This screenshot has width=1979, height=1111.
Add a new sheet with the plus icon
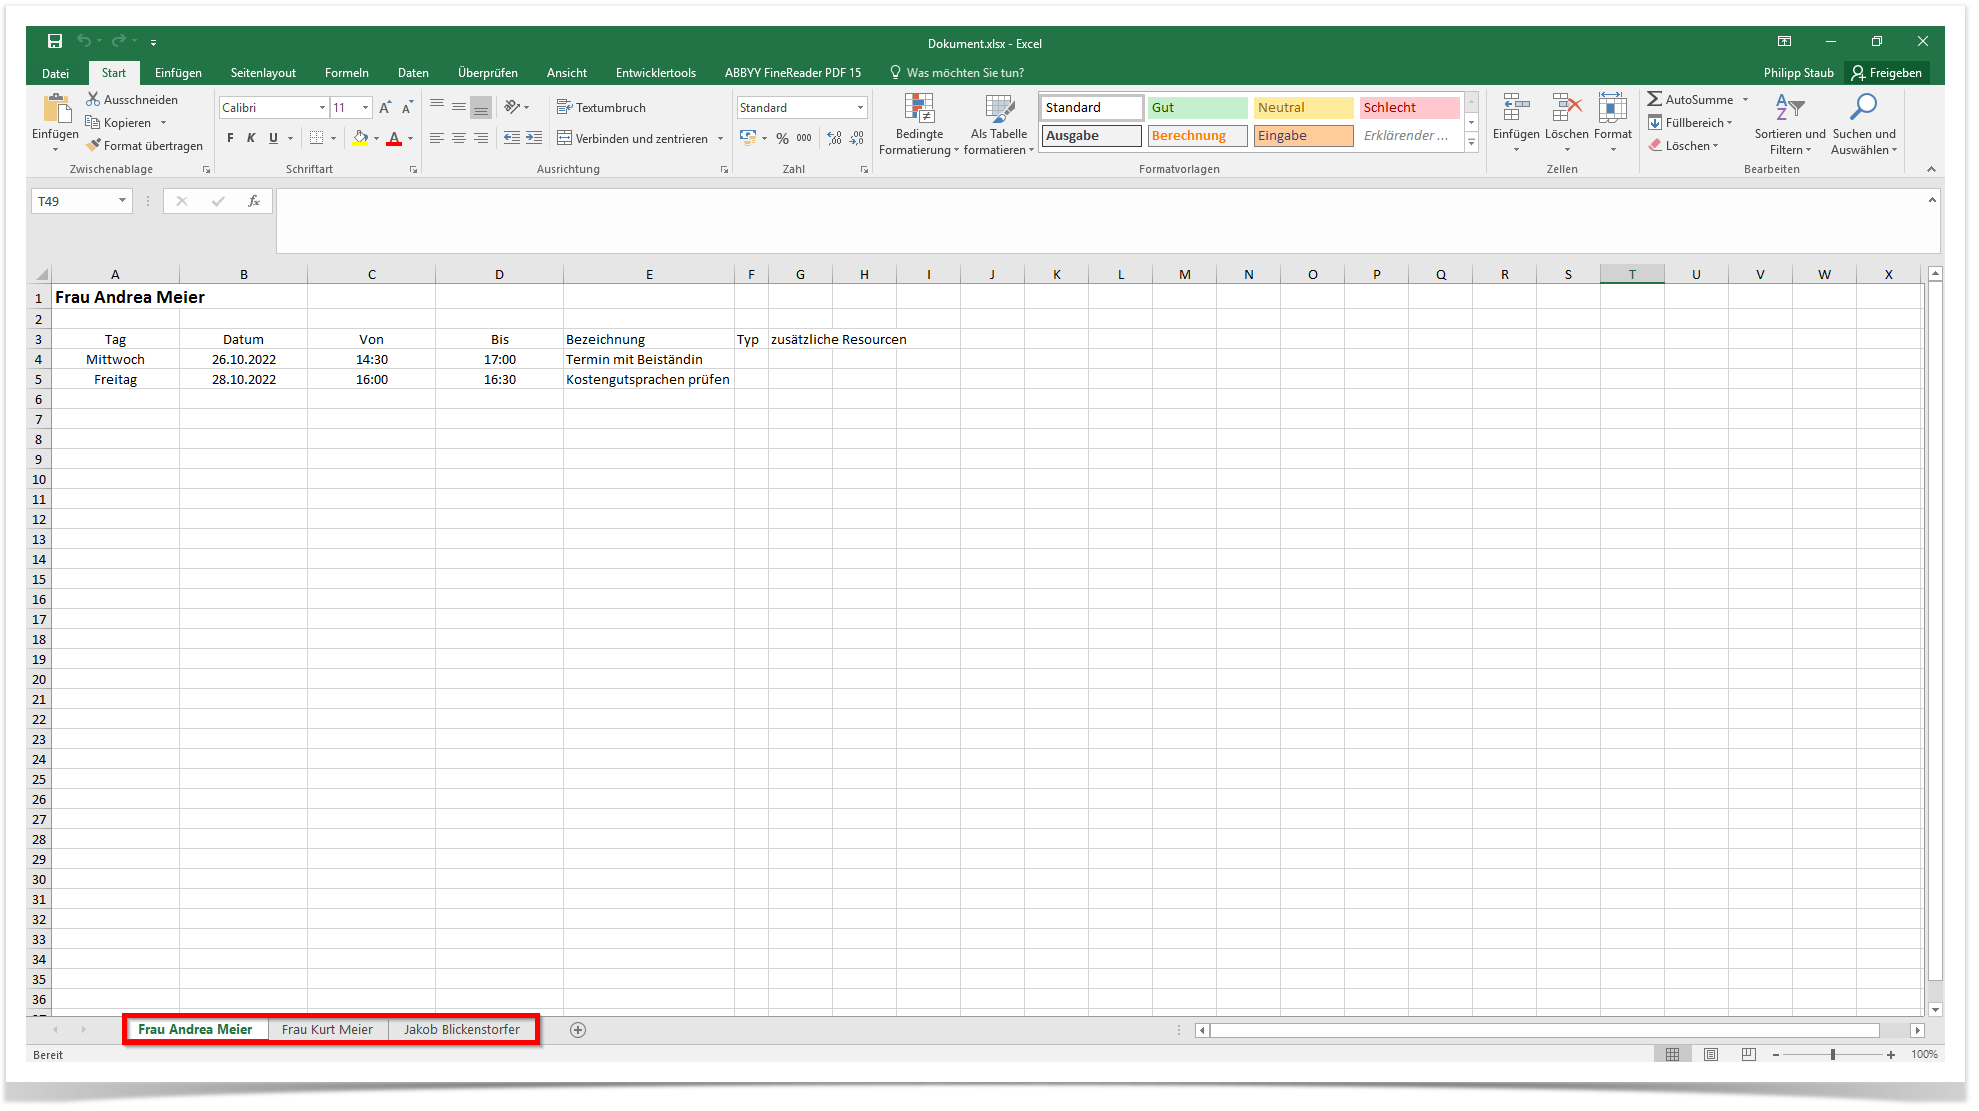[x=578, y=1030]
